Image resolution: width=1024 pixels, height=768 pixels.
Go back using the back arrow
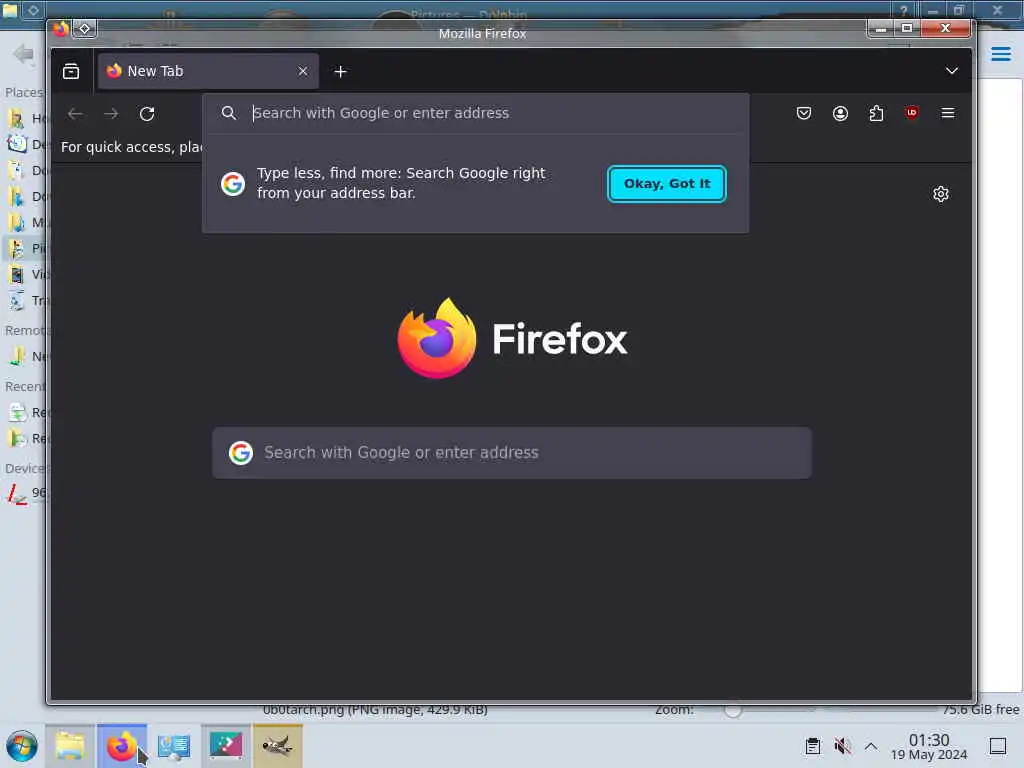coord(75,114)
